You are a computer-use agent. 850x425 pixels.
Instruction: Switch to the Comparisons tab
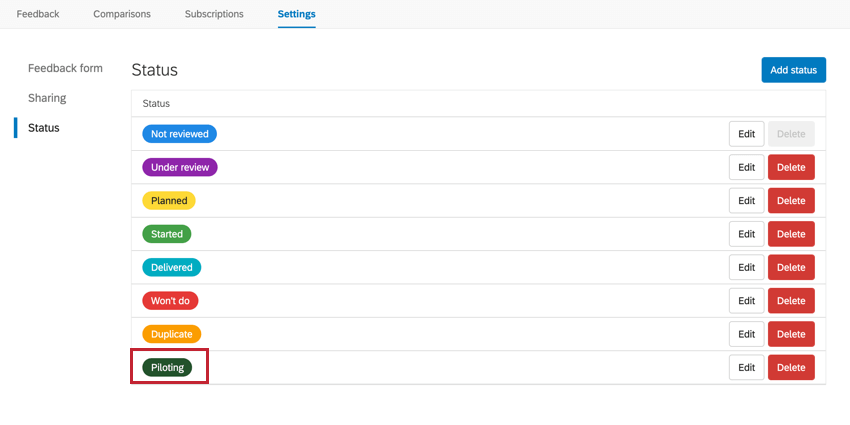pyautogui.click(x=122, y=14)
